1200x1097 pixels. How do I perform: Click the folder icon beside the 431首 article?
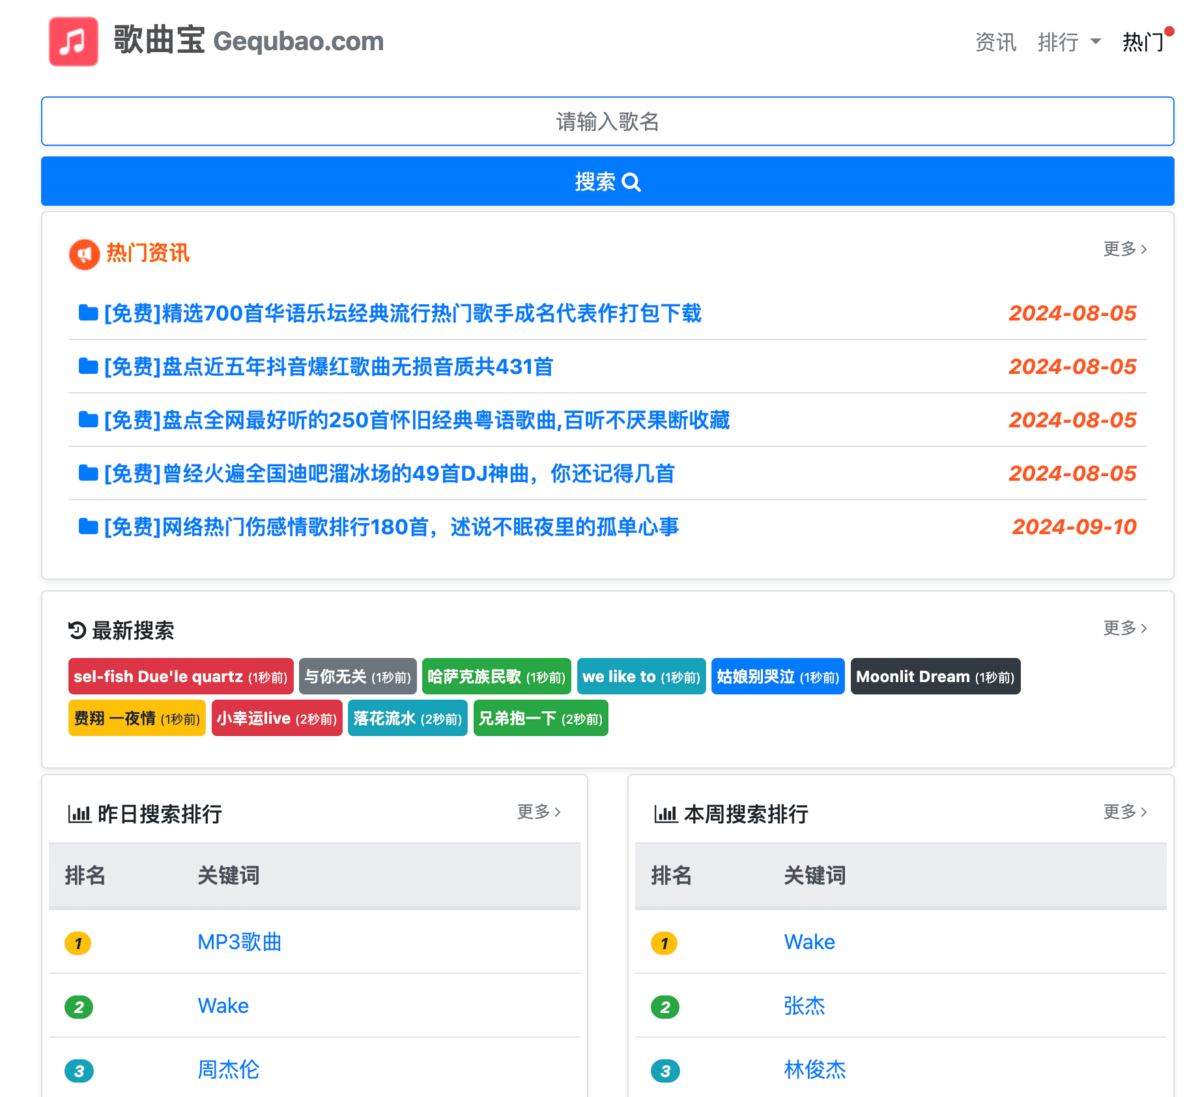point(87,366)
